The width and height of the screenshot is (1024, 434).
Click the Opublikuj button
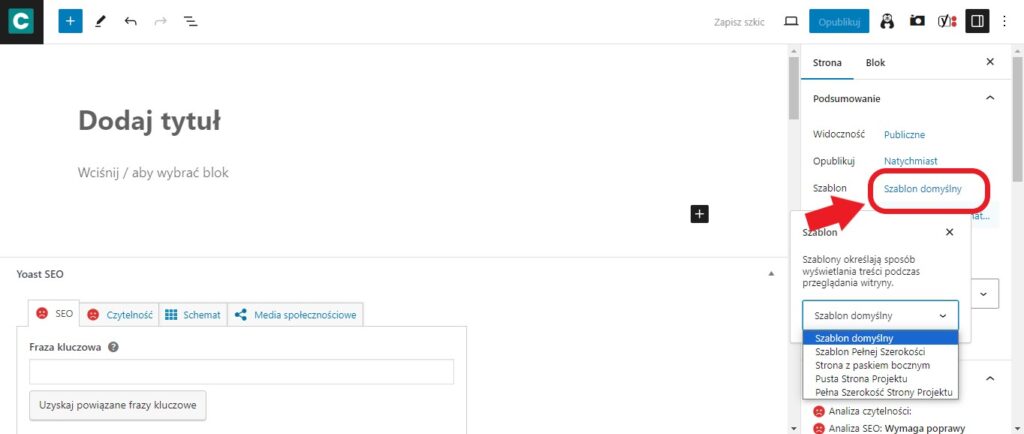[839, 22]
